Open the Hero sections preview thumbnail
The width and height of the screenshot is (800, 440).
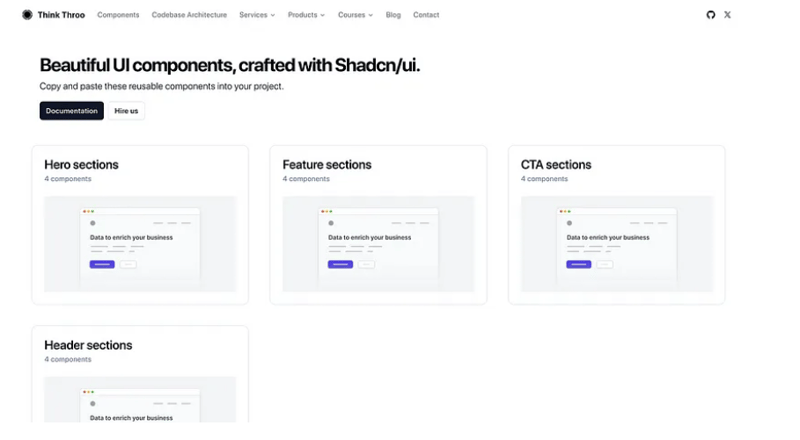click(140, 244)
